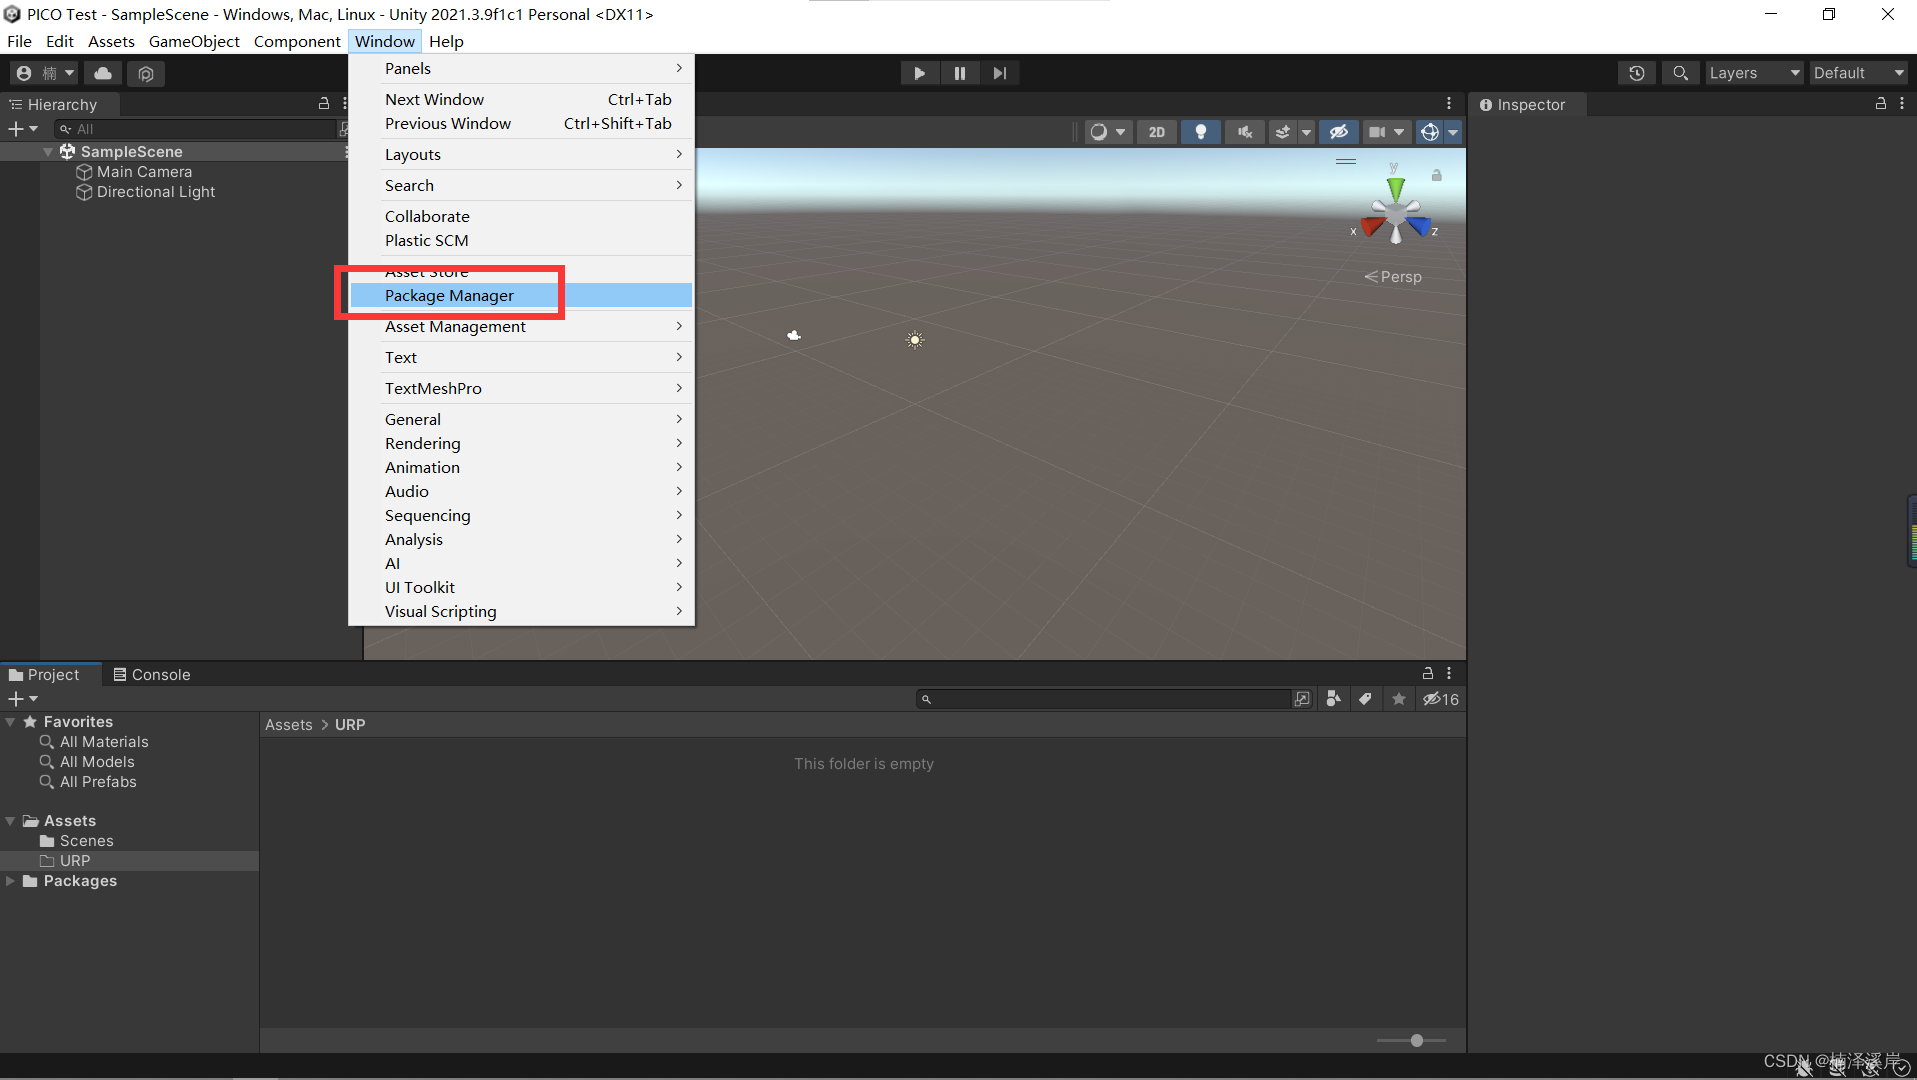
Task: Click the Project create plus dropdown
Action: 23,699
